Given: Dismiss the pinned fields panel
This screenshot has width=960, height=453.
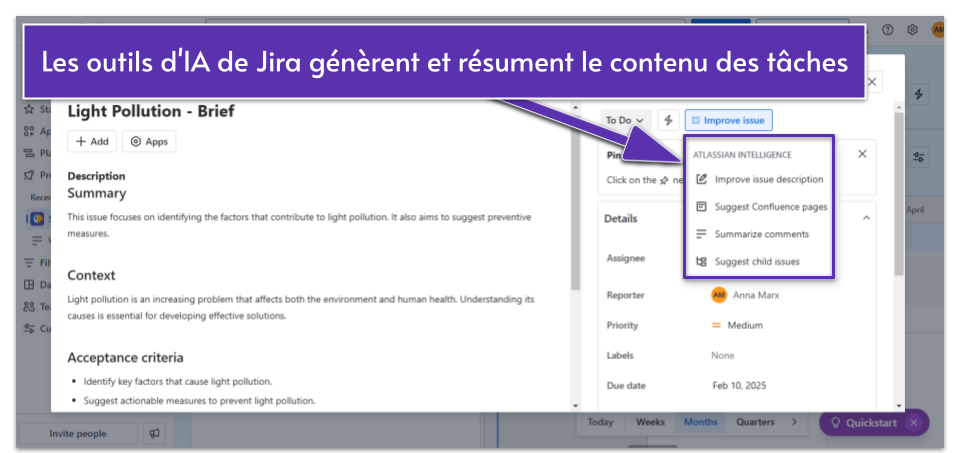Looking at the screenshot, I should pos(862,154).
